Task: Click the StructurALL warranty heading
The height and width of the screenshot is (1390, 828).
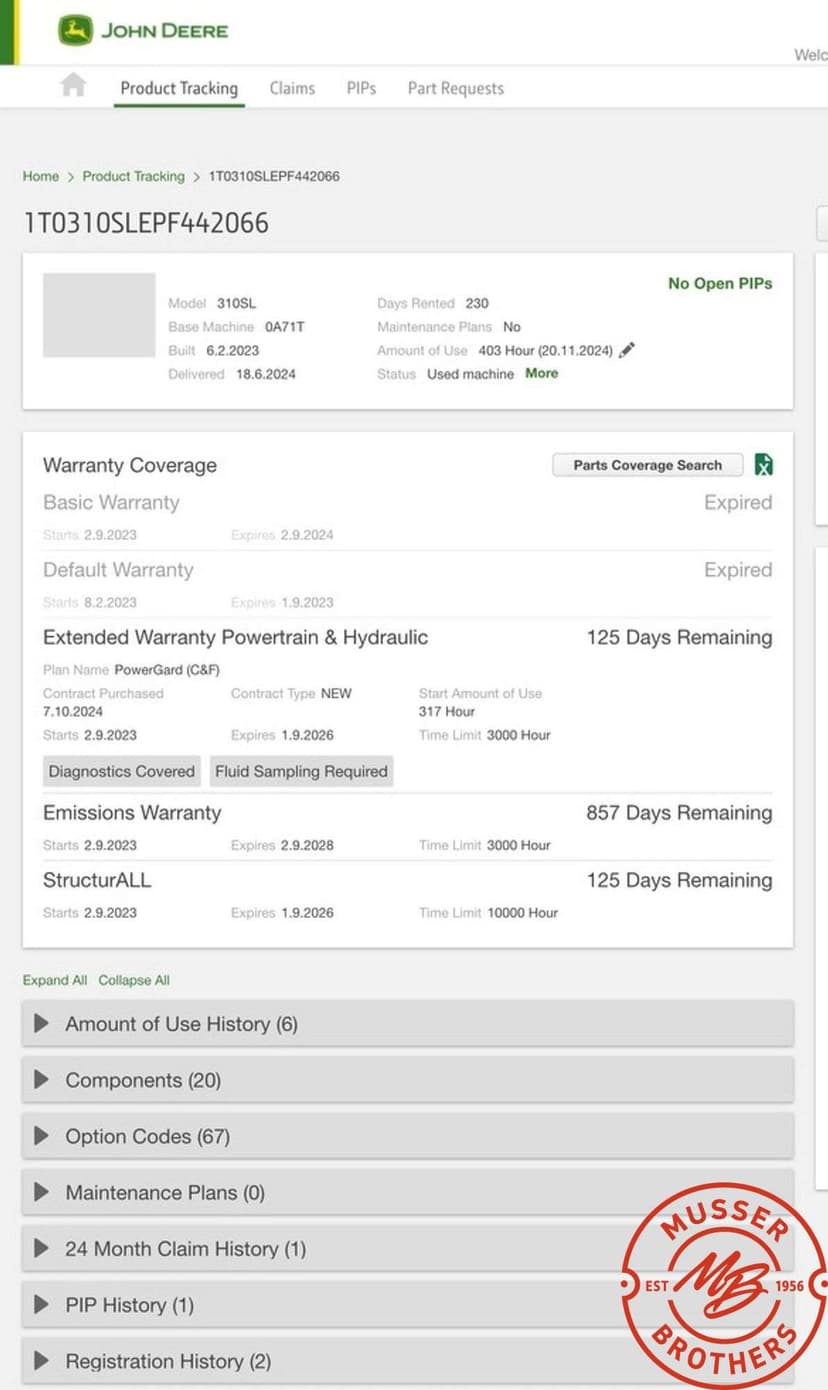Action: point(97,880)
